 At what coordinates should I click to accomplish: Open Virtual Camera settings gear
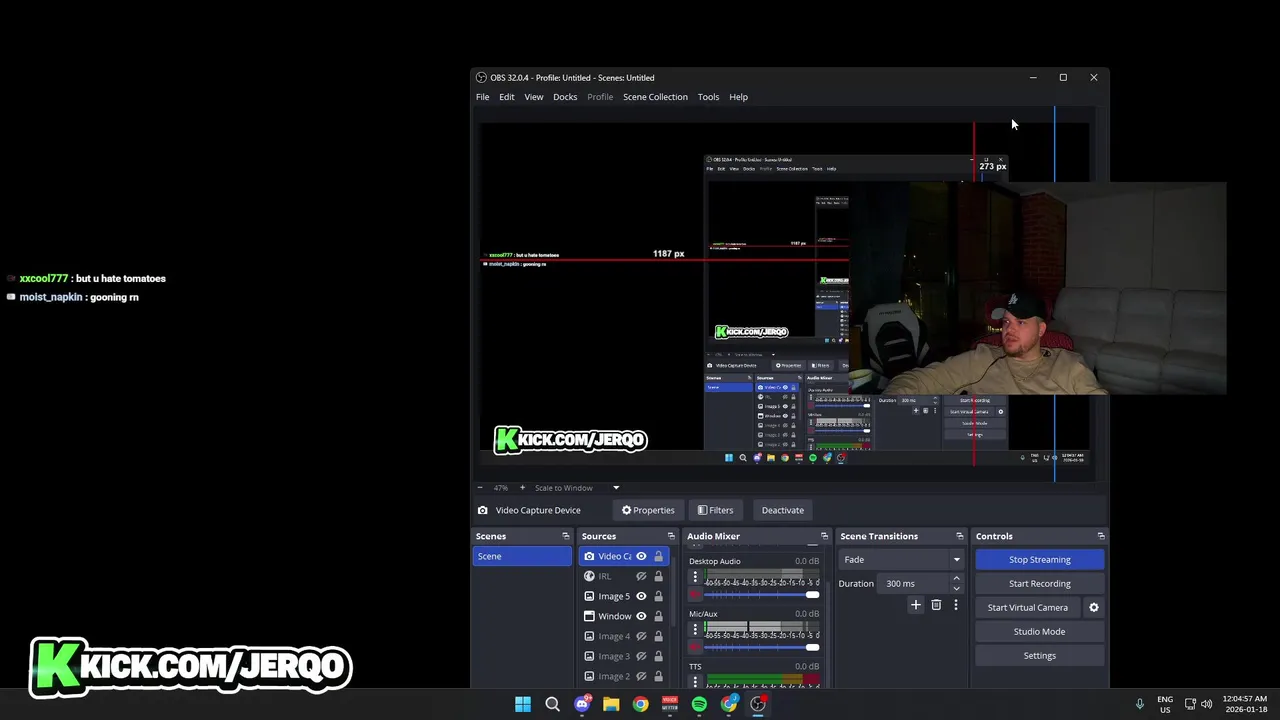[1093, 607]
